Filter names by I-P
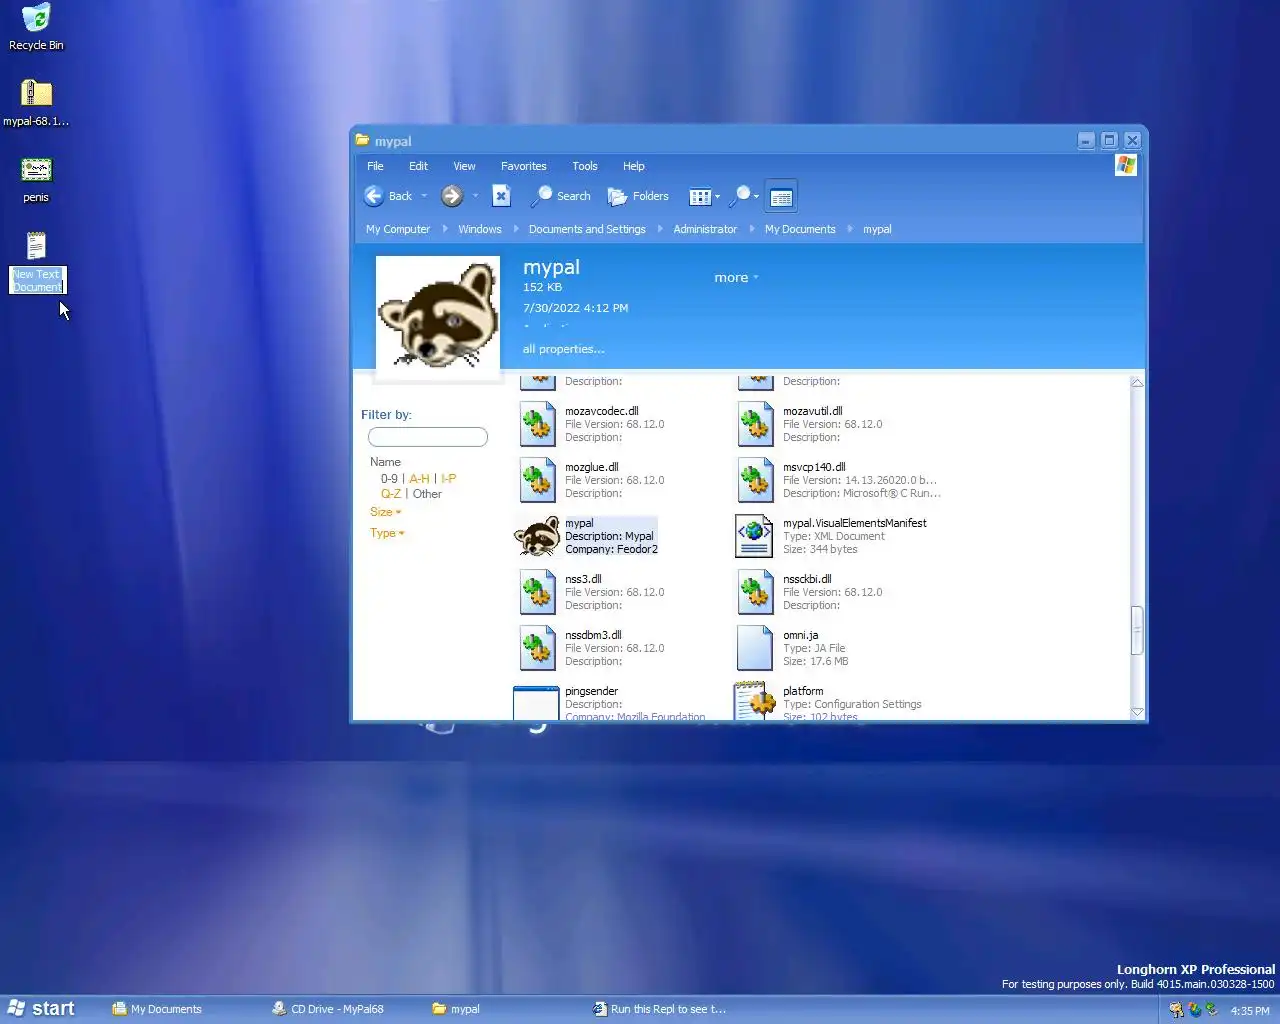 point(448,479)
